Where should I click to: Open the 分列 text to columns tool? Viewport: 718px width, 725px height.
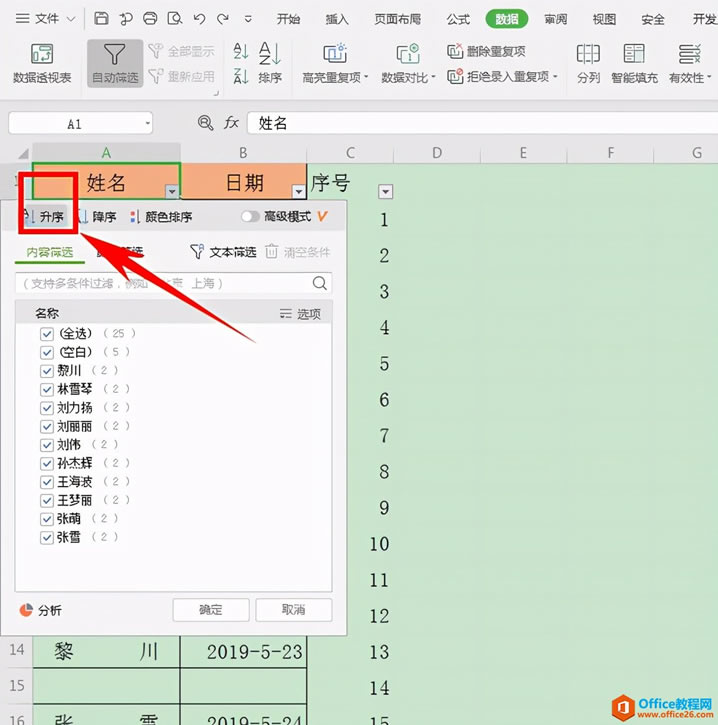coord(588,64)
